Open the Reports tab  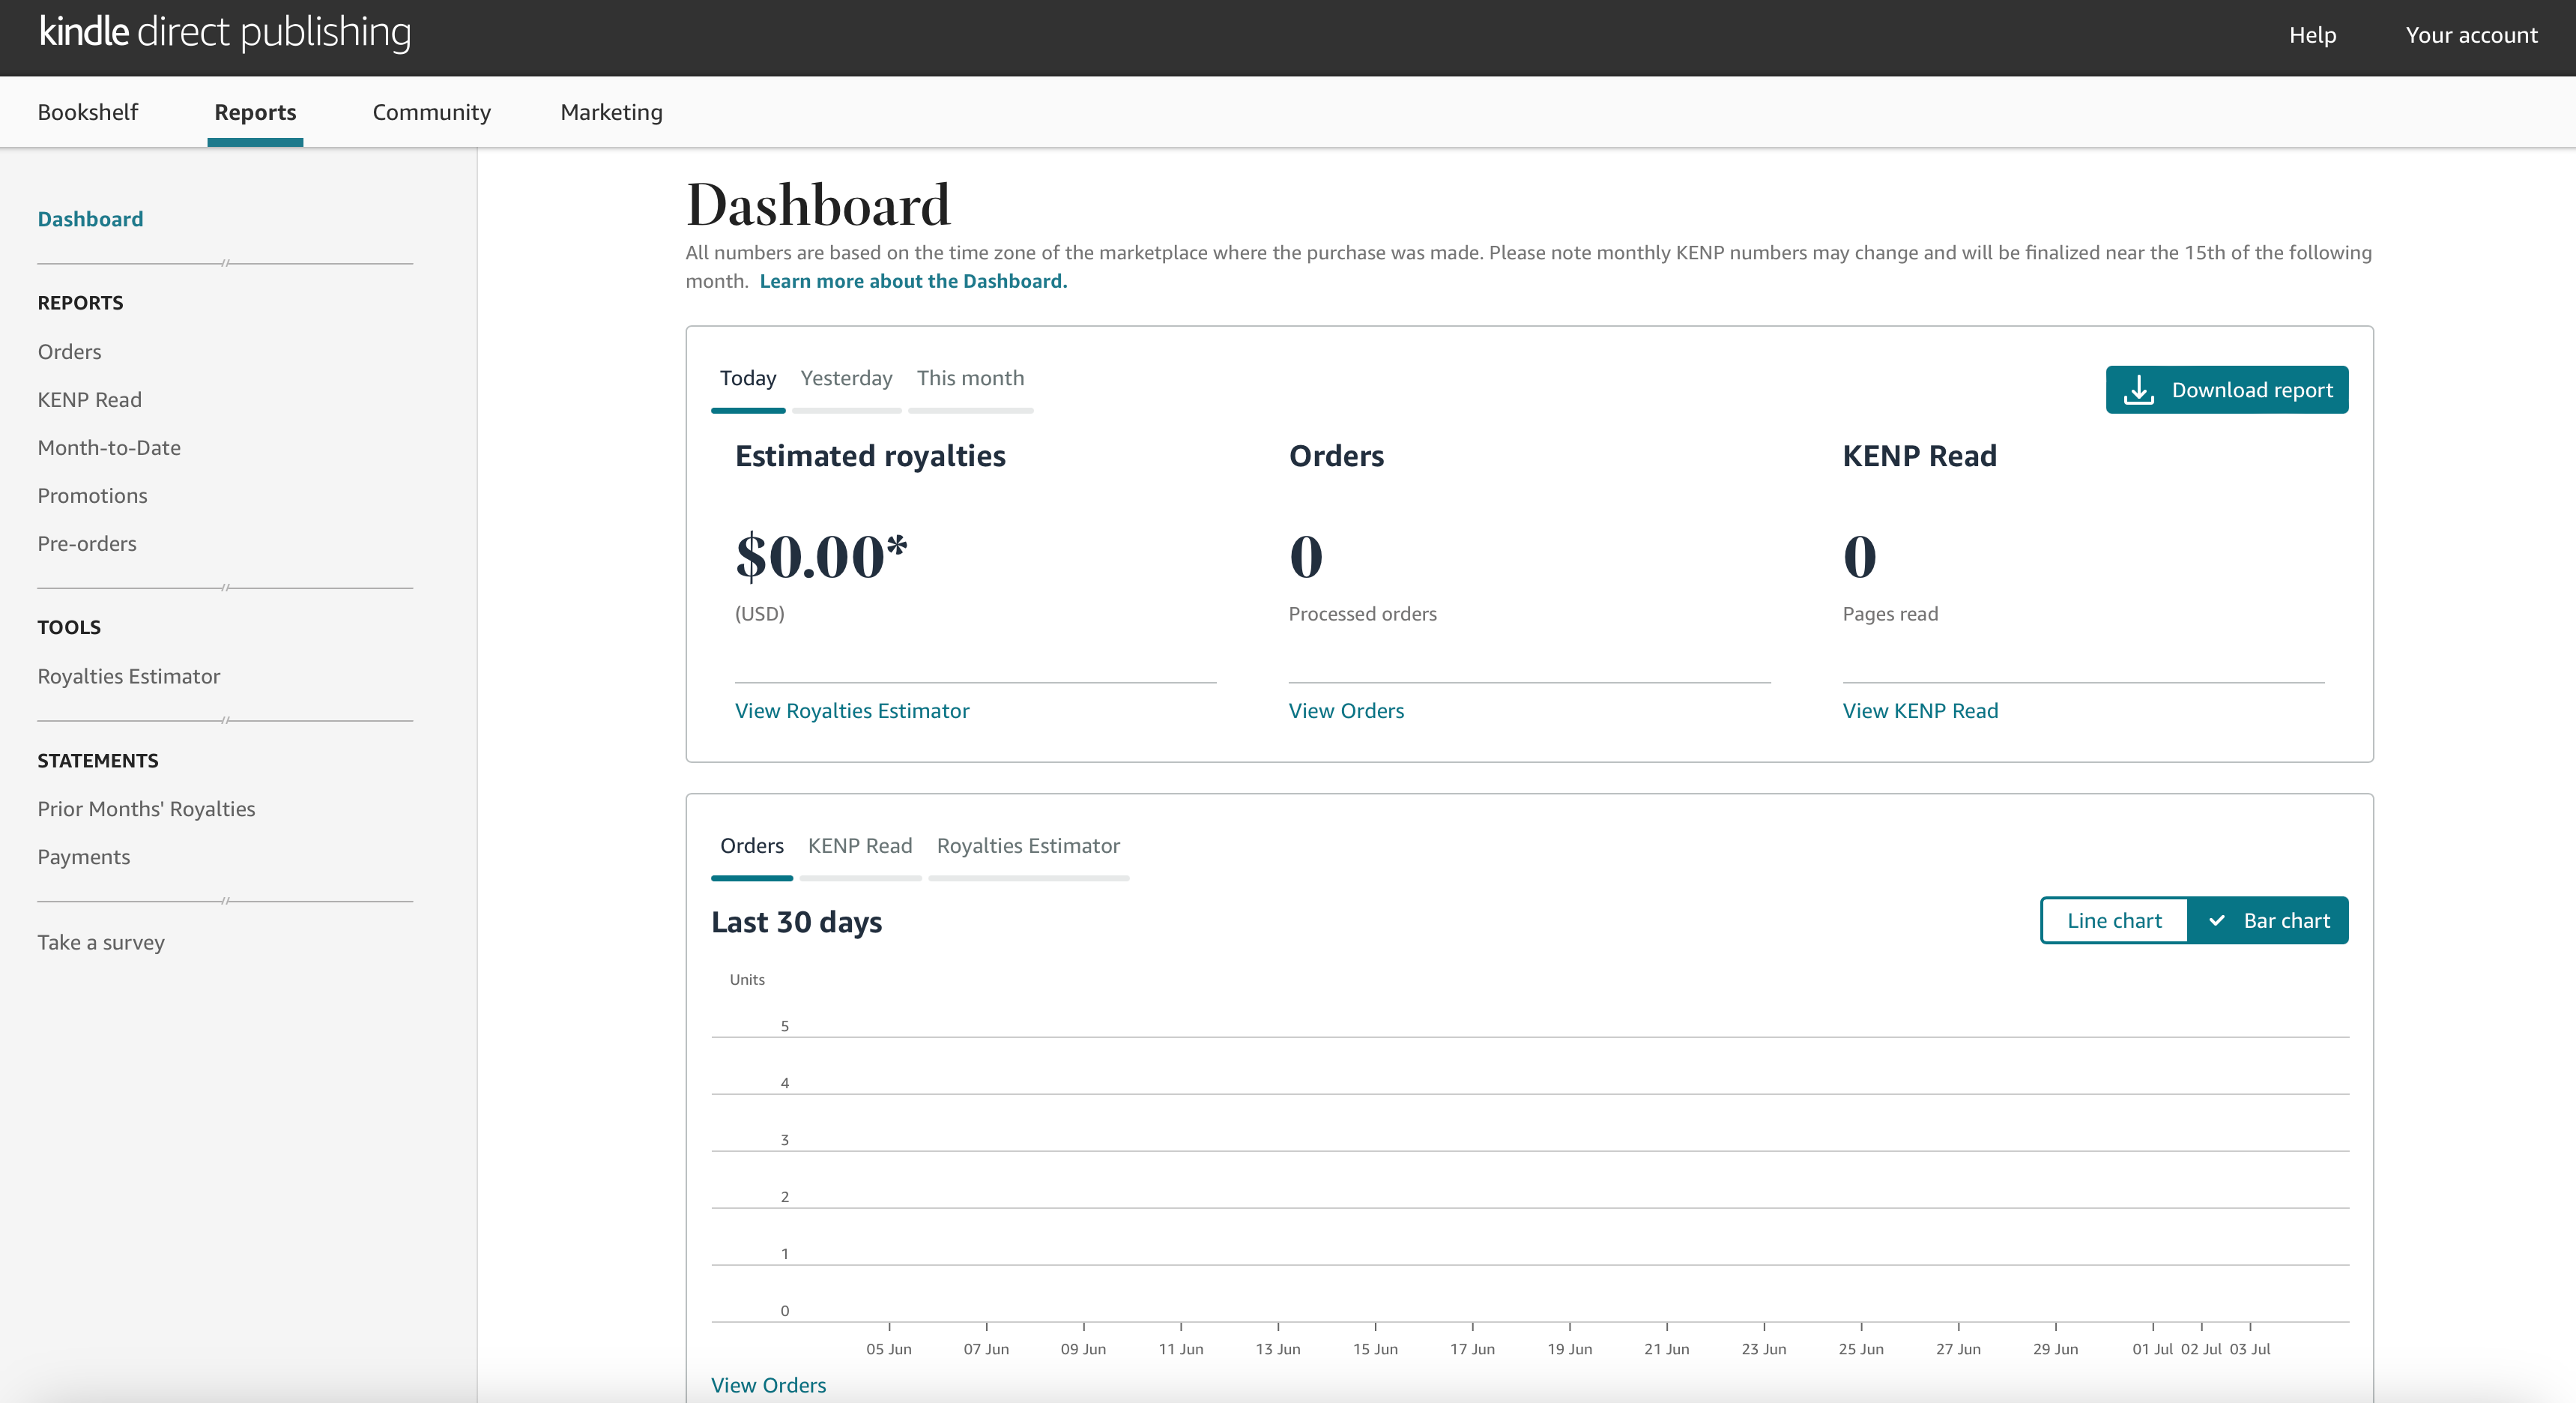(255, 112)
